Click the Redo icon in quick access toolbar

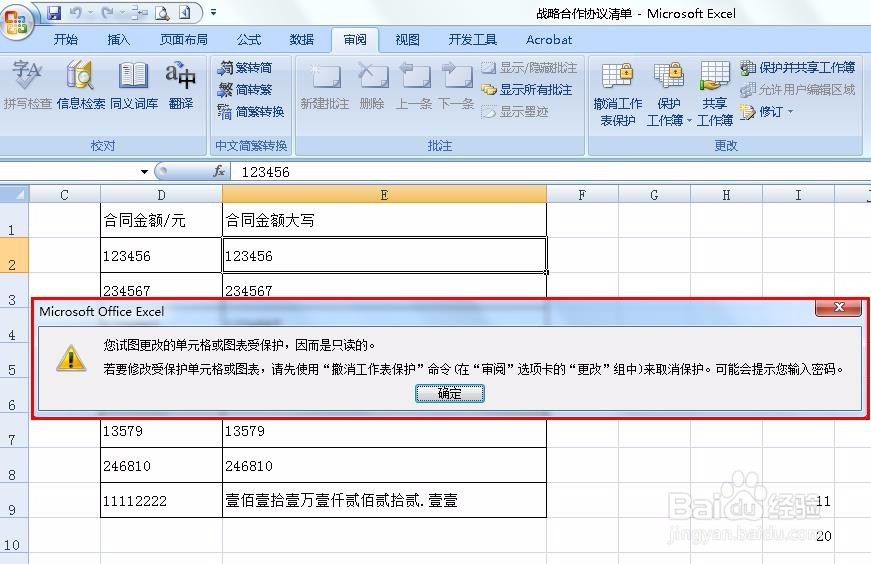click(108, 12)
